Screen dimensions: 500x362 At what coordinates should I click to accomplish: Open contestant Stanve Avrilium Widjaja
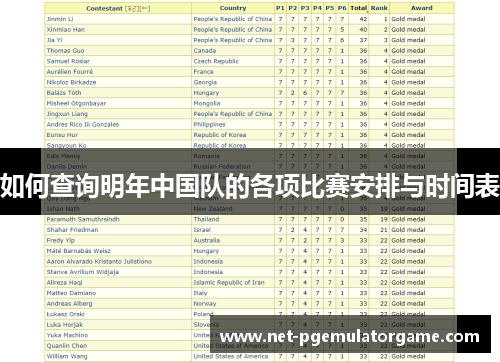pos(83,272)
